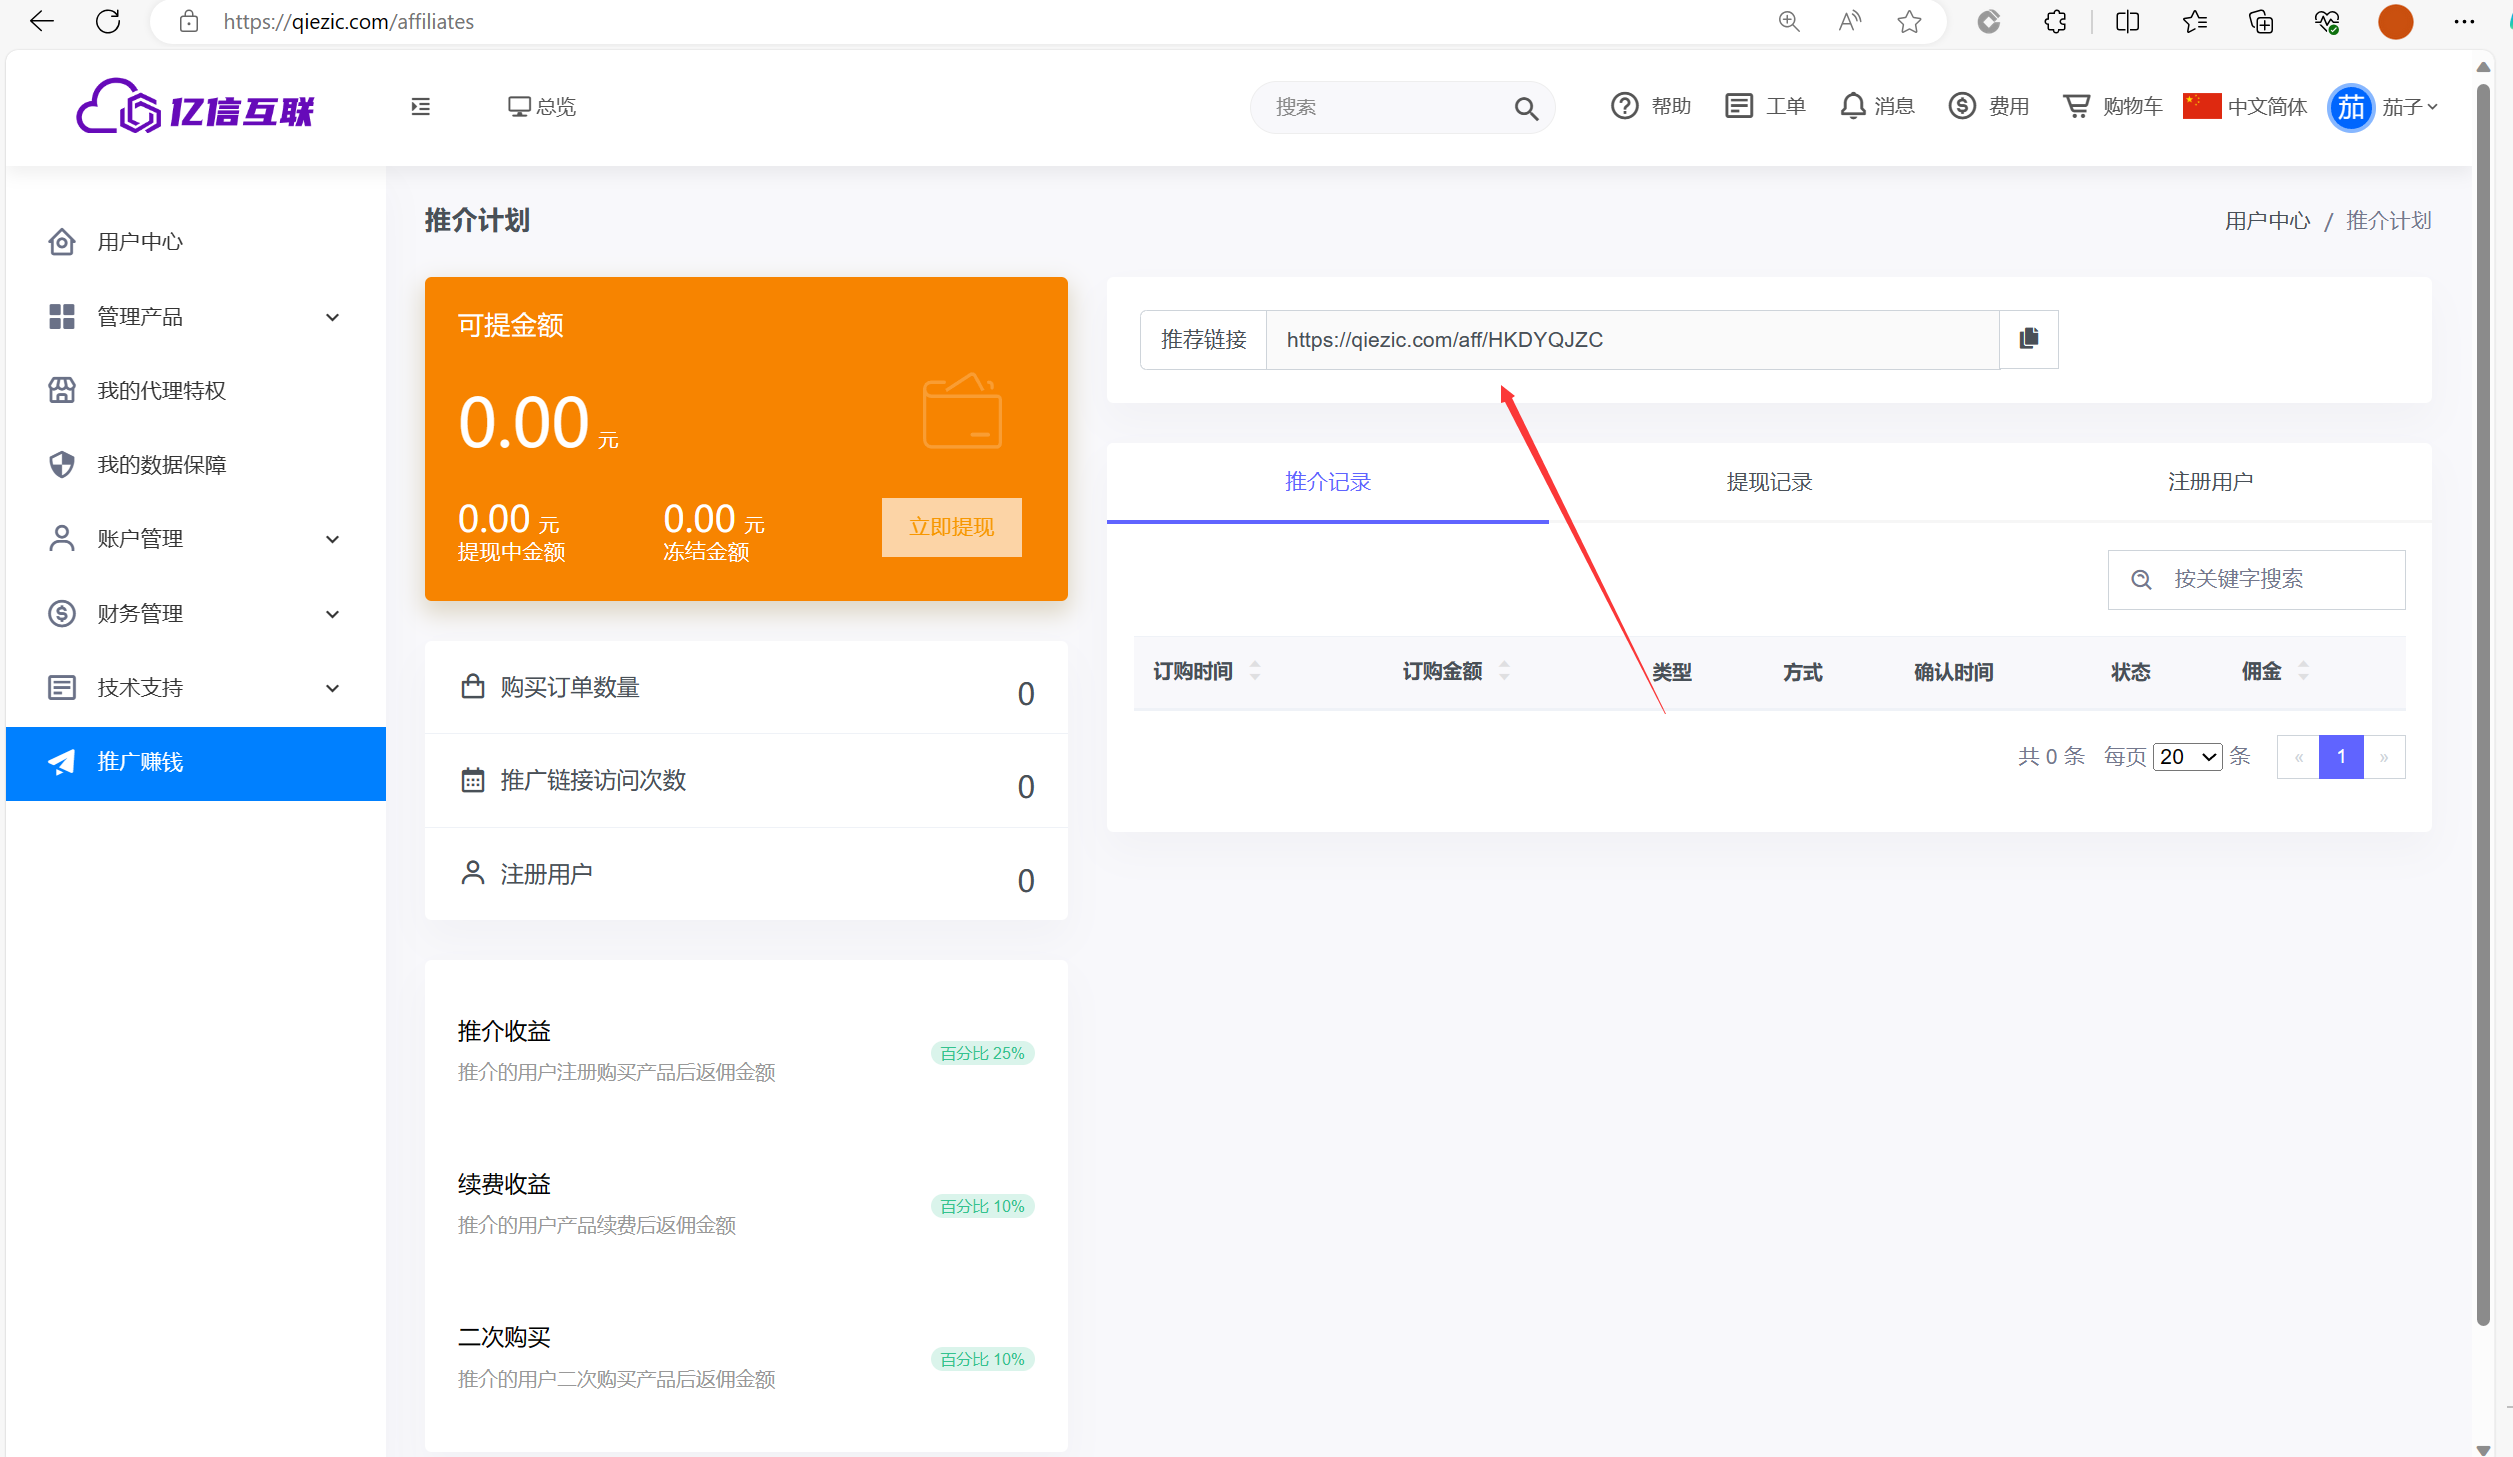Viewport: 2513px width, 1457px height.
Task: Switch to 提现记录 tab
Action: (x=1768, y=482)
